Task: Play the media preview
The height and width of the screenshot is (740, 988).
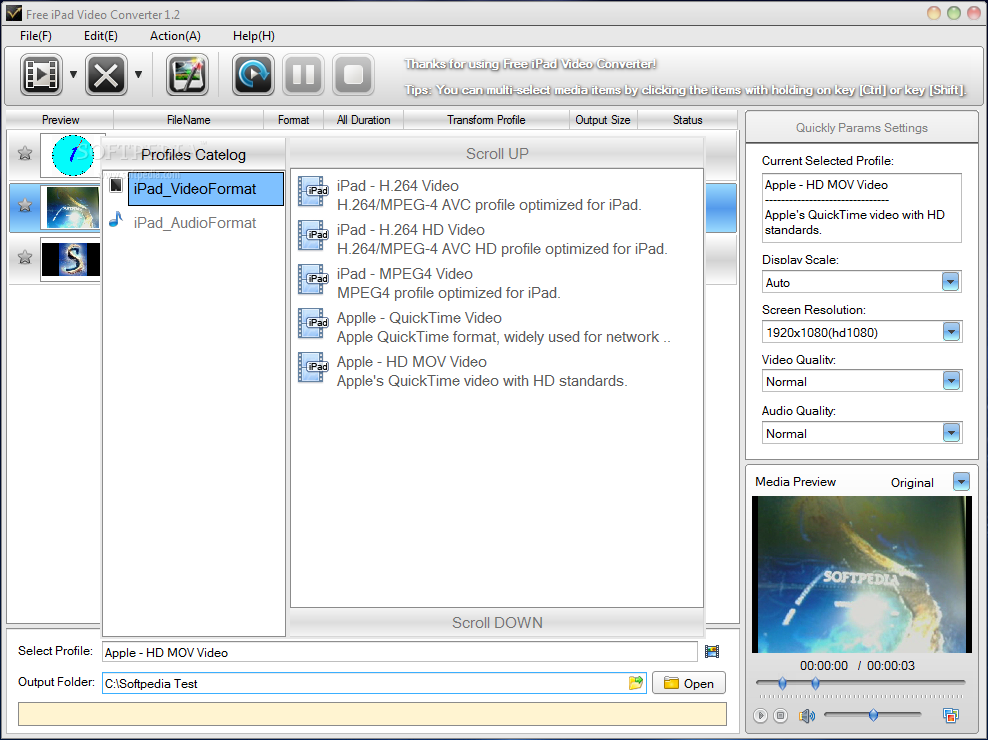Action: coord(761,715)
